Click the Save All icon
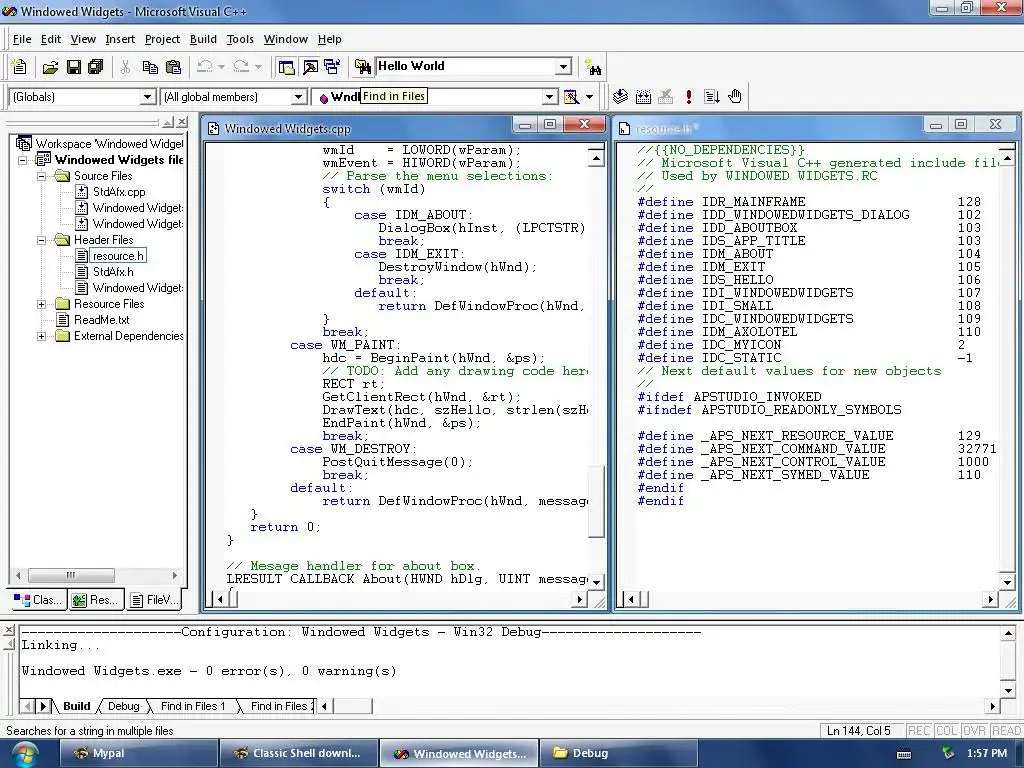The height and width of the screenshot is (768, 1024). pyautogui.click(x=95, y=67)
